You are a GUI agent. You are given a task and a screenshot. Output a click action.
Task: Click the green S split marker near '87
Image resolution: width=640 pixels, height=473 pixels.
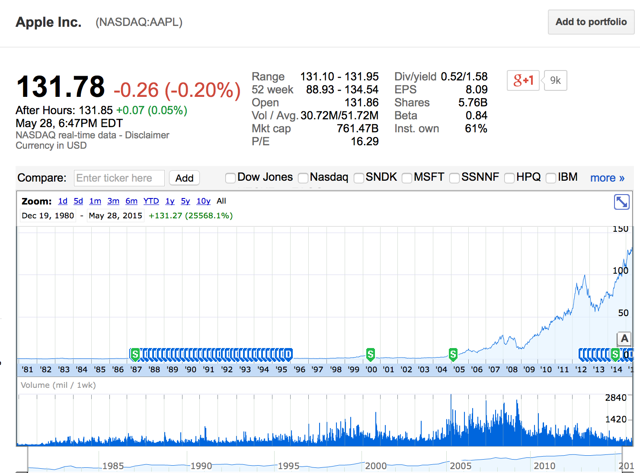135,354
